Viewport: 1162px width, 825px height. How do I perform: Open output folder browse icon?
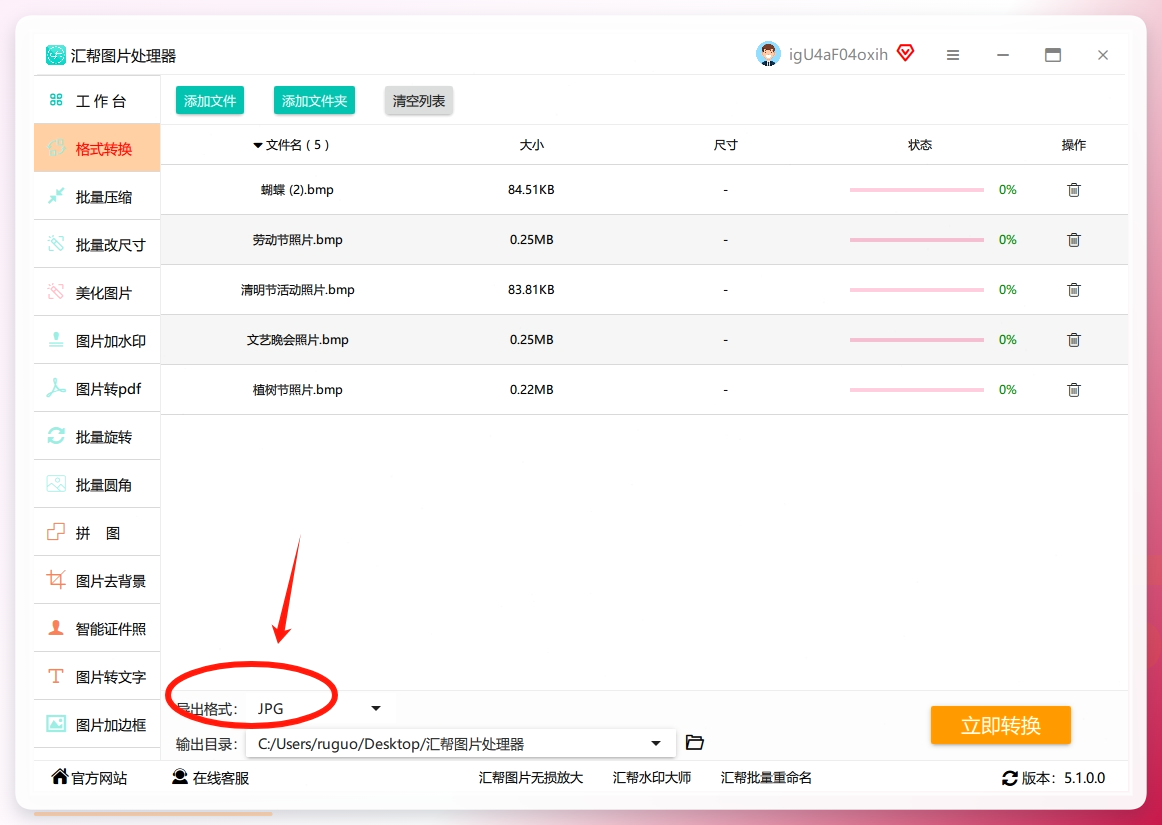(x=694, y=743)
